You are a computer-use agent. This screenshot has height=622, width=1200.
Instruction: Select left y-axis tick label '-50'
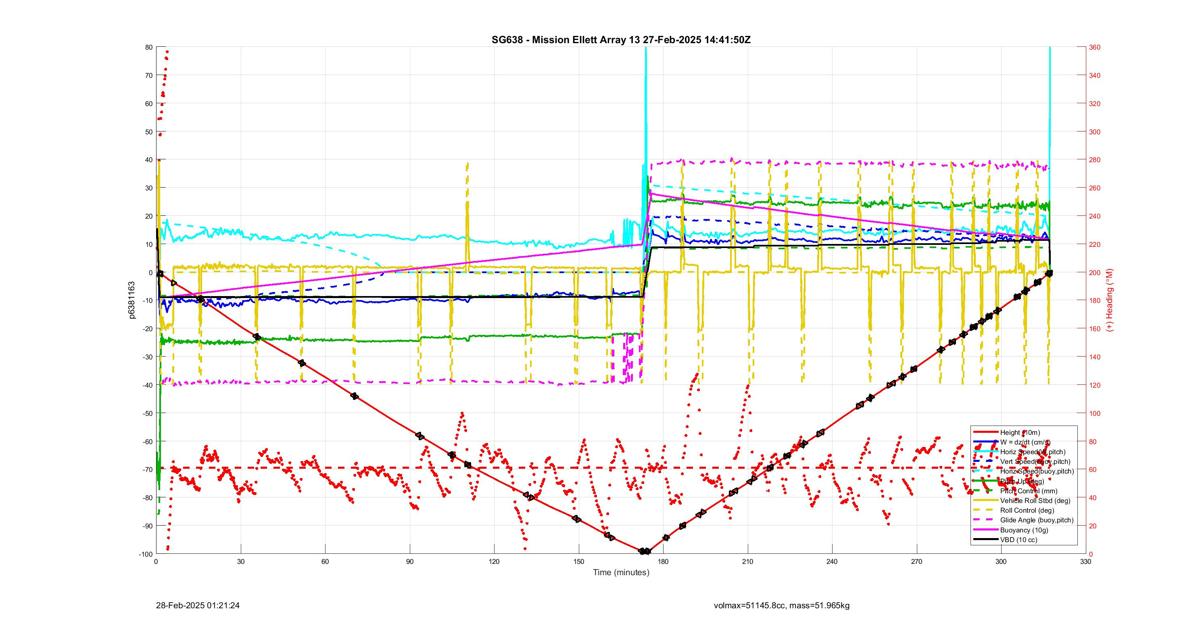coord(146,413)
